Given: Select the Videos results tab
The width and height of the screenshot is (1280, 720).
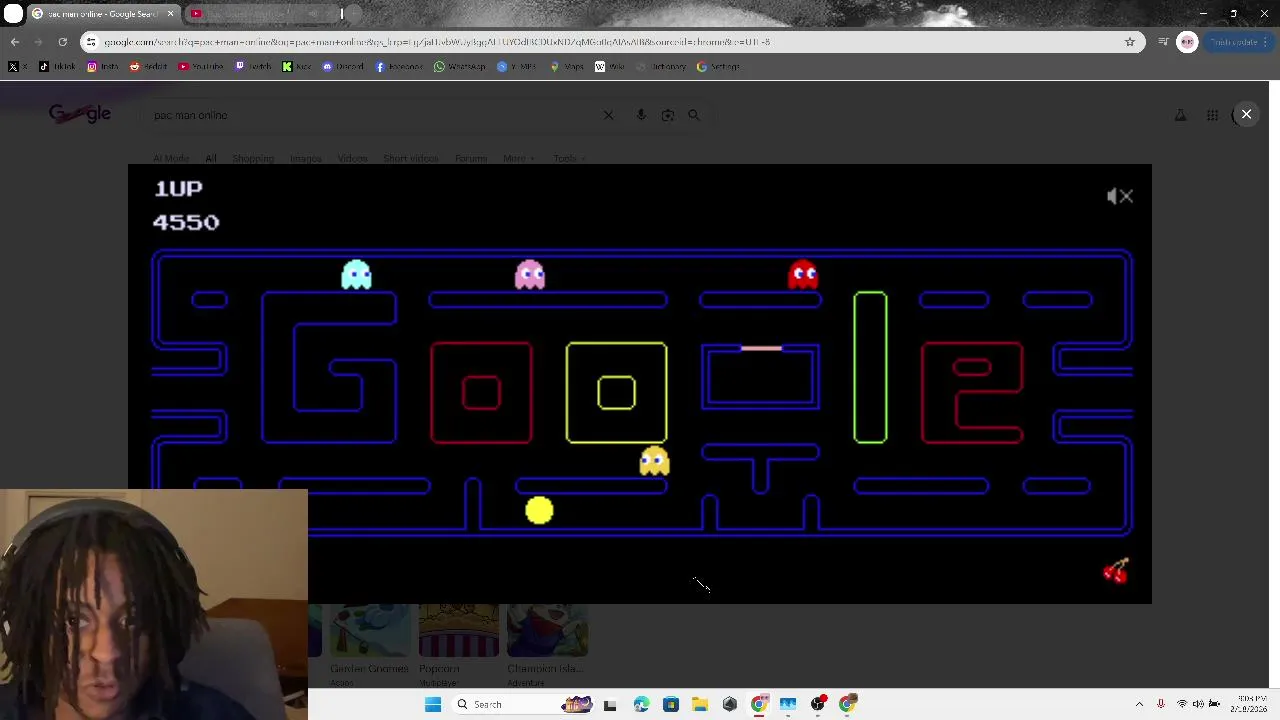Looking at the screenshot, I should click(x=352, y=158).
